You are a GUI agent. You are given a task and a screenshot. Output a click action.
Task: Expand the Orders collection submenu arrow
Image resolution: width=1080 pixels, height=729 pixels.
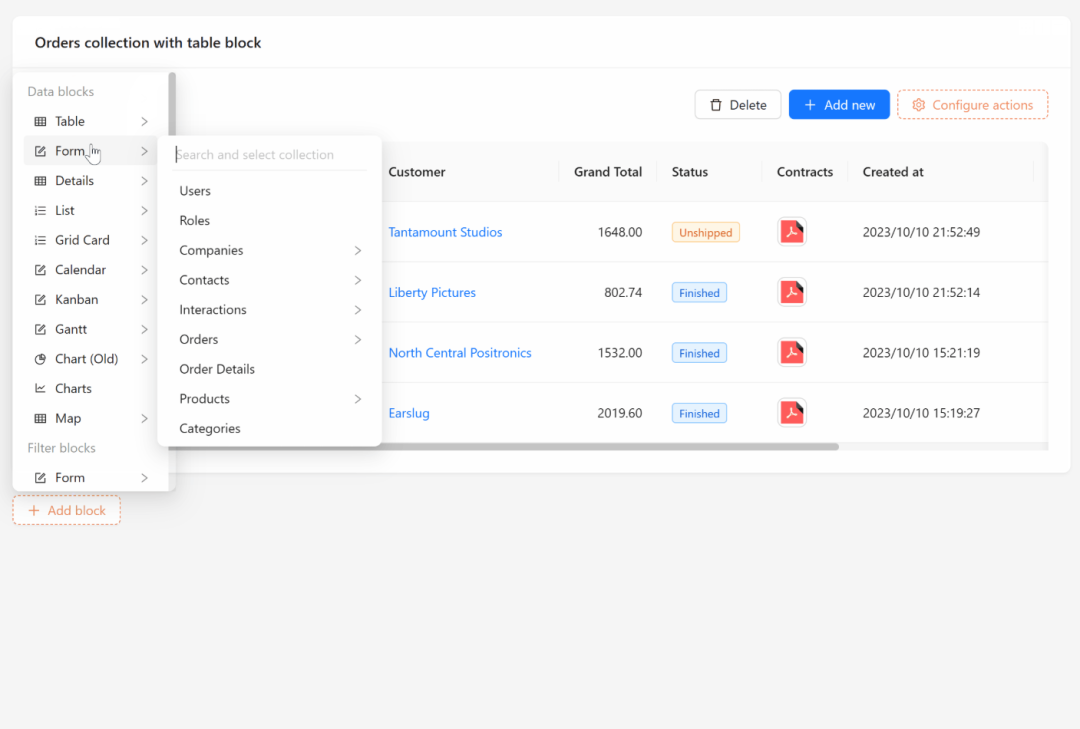click(x=357, y=339)
